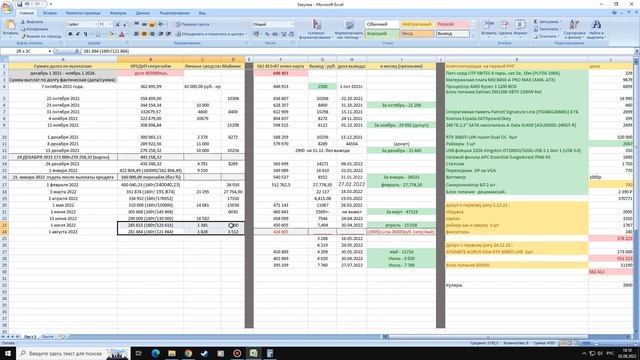Increase font size with the large A
640x360 pixels.
[x=118, y=24]
